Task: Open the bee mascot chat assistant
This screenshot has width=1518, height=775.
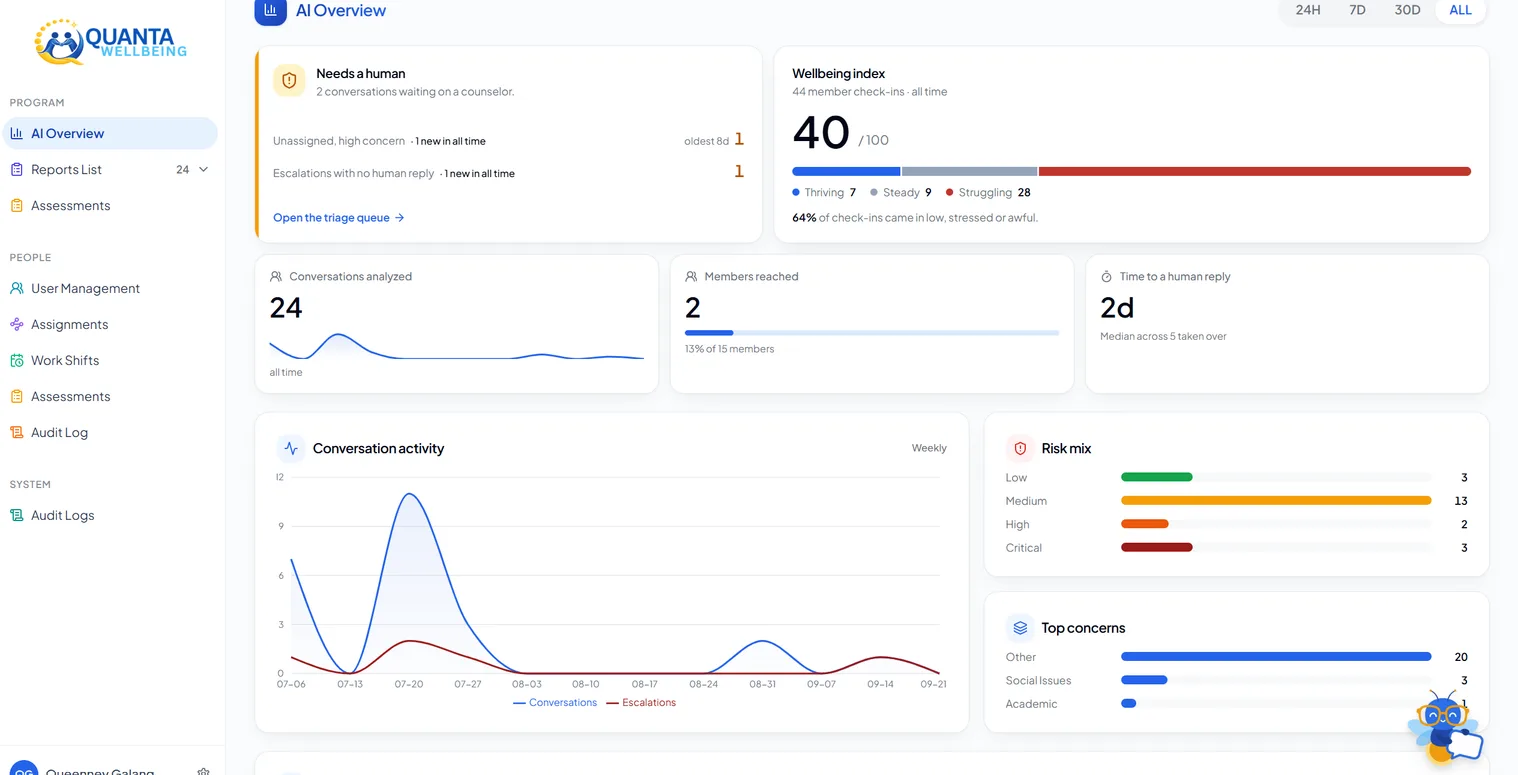Action: pyautogui.click(x=1445, y=727)
